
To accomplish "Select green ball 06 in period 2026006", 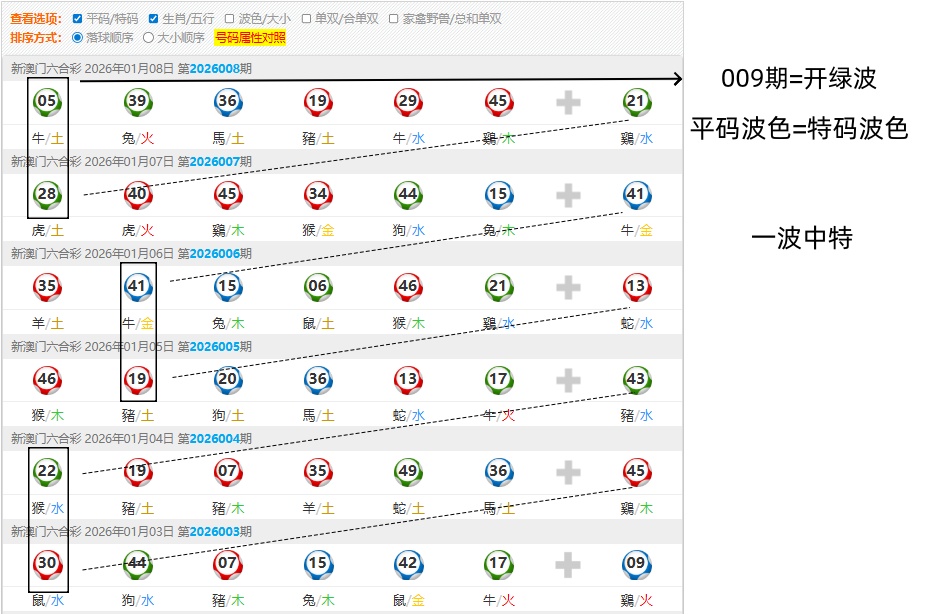I will pos(317,287).
